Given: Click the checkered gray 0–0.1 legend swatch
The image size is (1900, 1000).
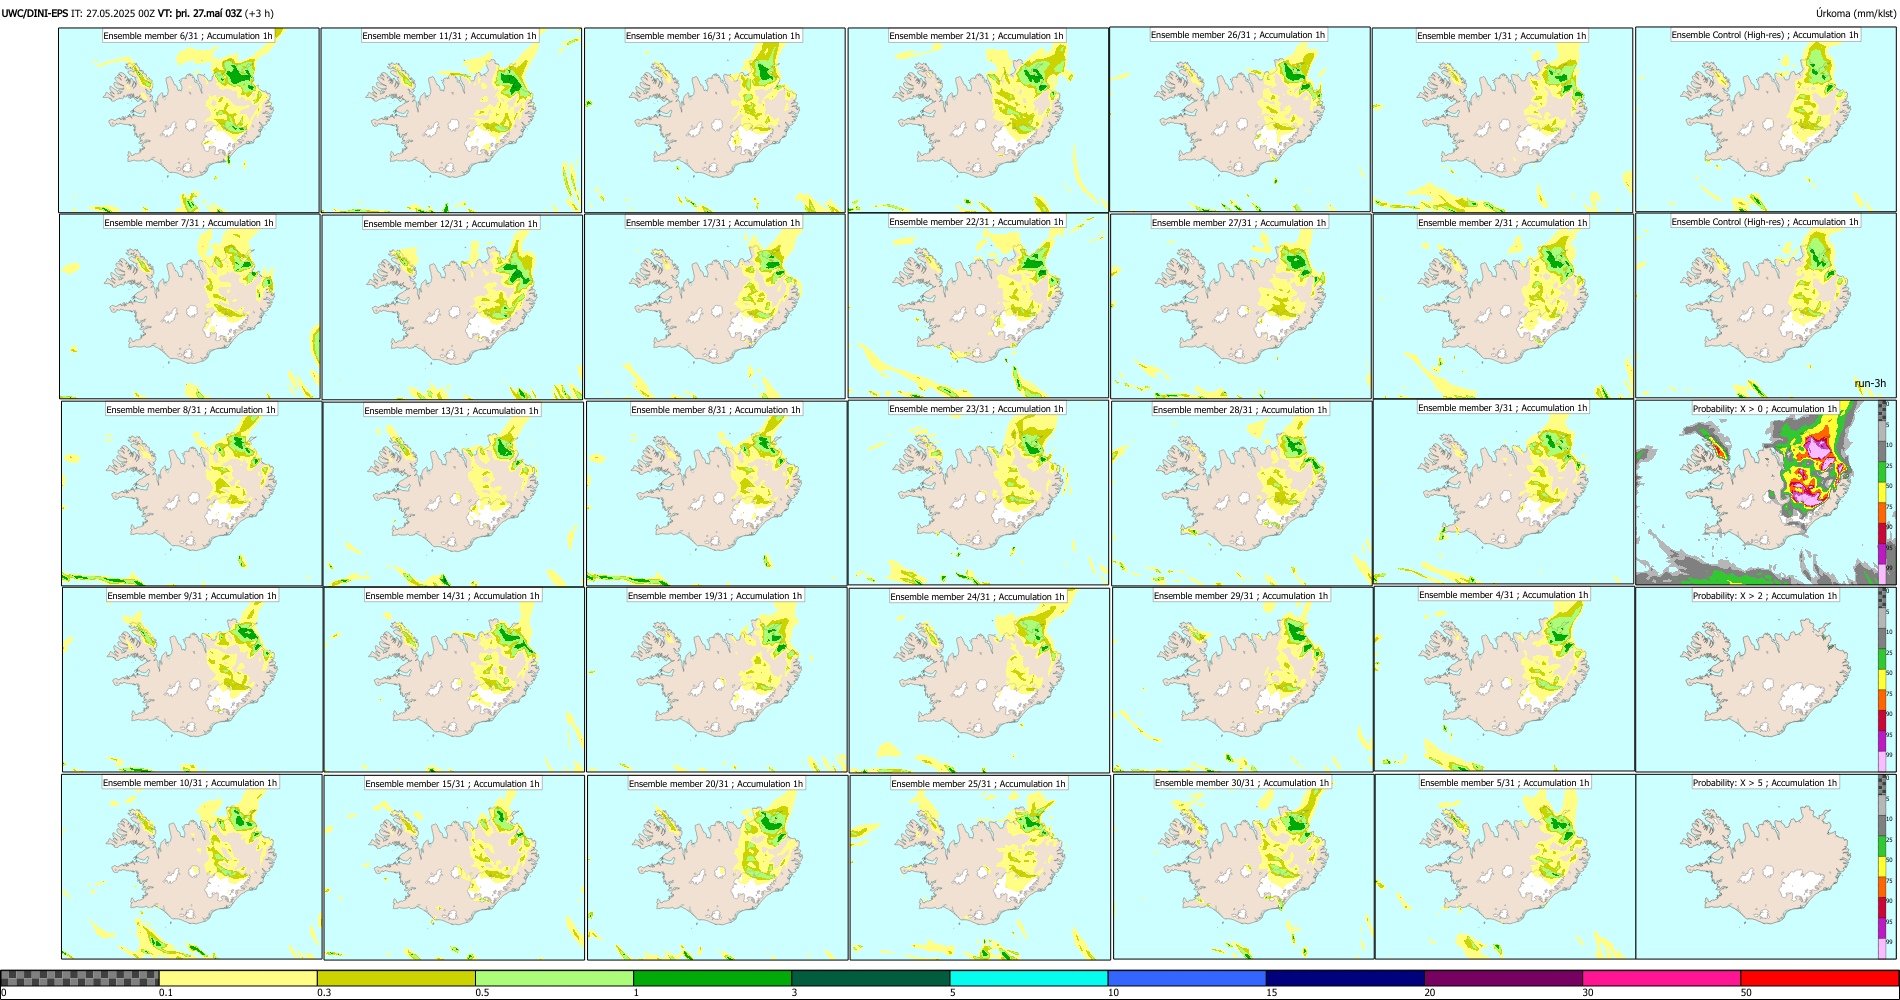Looking at the screenshot, I should (x=80, y=978).
